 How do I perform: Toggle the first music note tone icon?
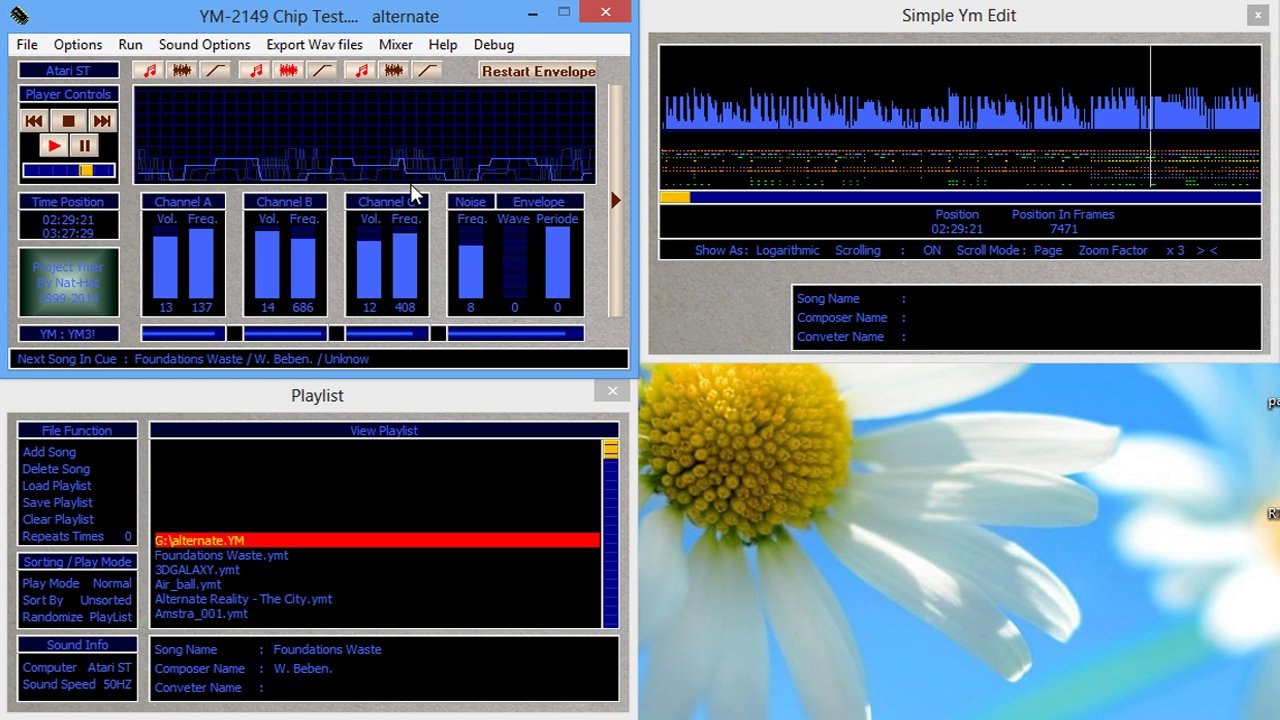point(150,71)
